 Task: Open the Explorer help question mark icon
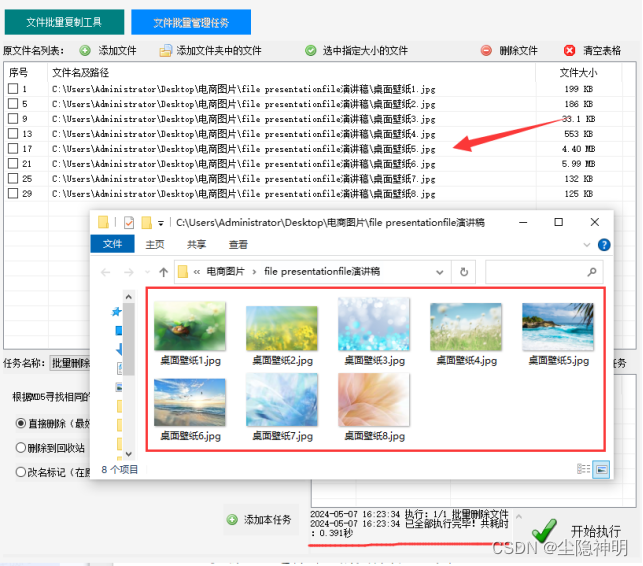[604, 245]
